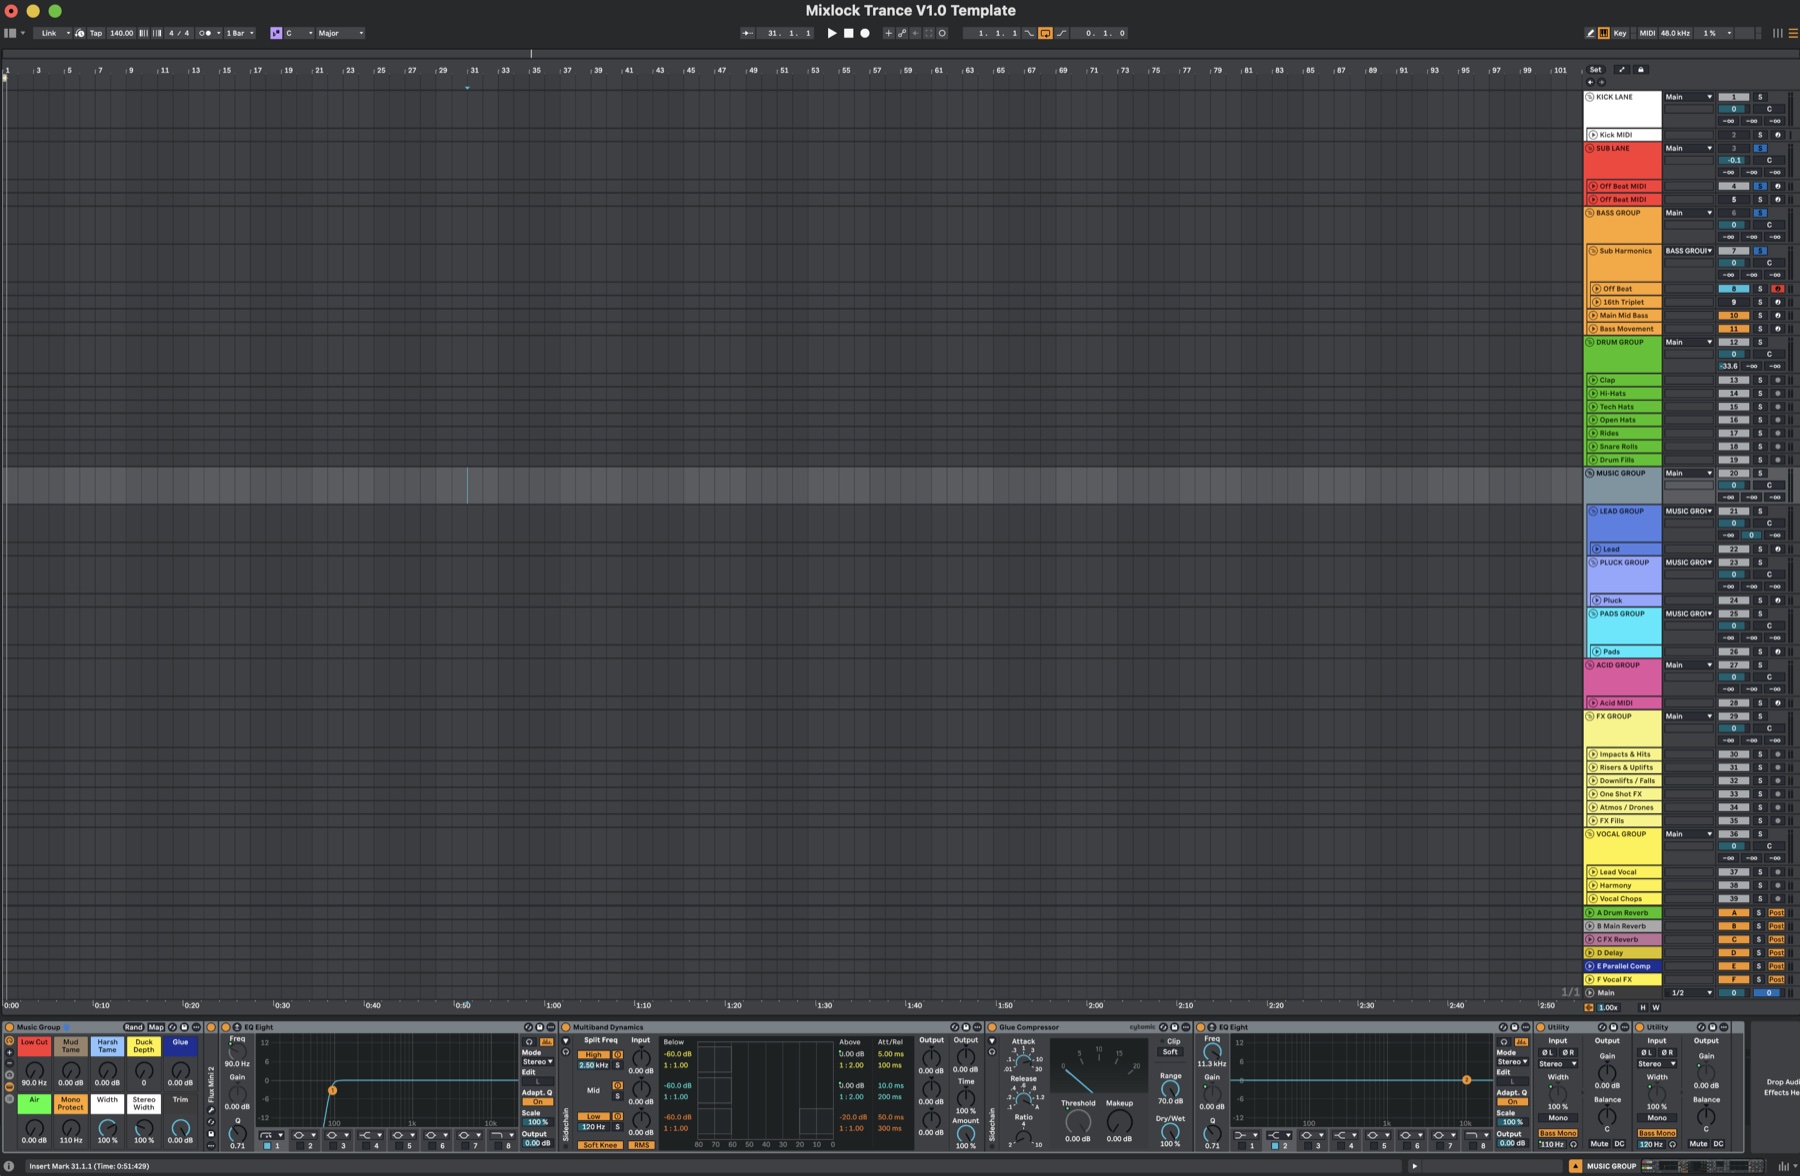Screen dimensions: 1800x1176
Task: Expand Multiband Dynamics Sidechain triangle
Action: coord(566,1041)
